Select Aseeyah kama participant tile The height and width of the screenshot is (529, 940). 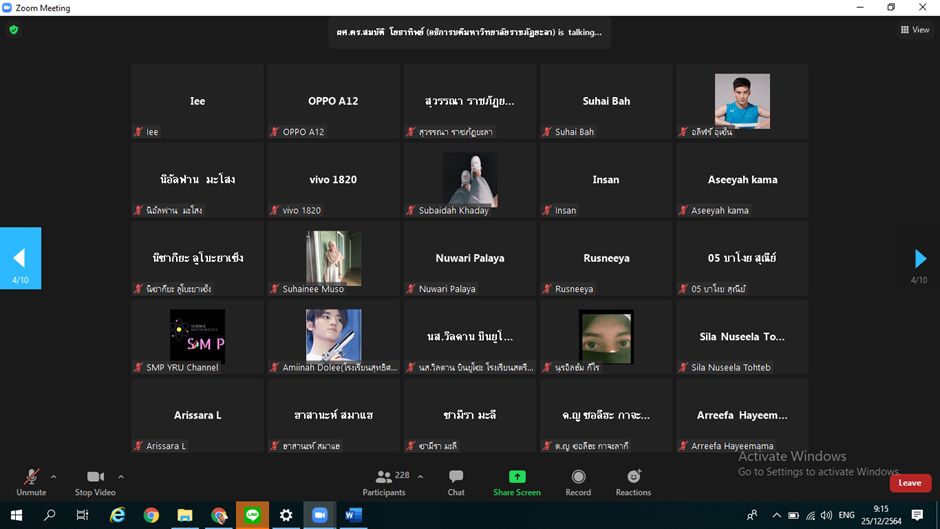coord(742,180)
